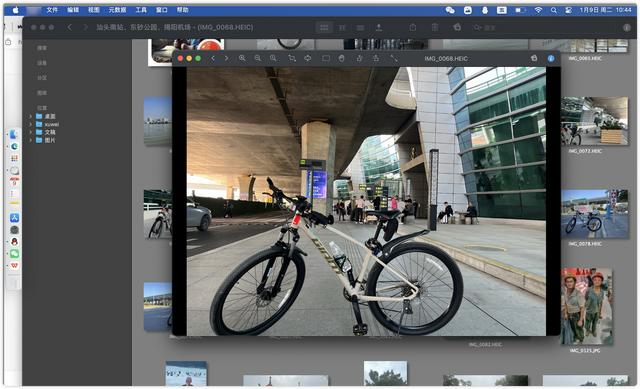This screenshot has height=389, width=640.
Task: Zoom out using the magnifier minus icon
Action: coord(258,58)
